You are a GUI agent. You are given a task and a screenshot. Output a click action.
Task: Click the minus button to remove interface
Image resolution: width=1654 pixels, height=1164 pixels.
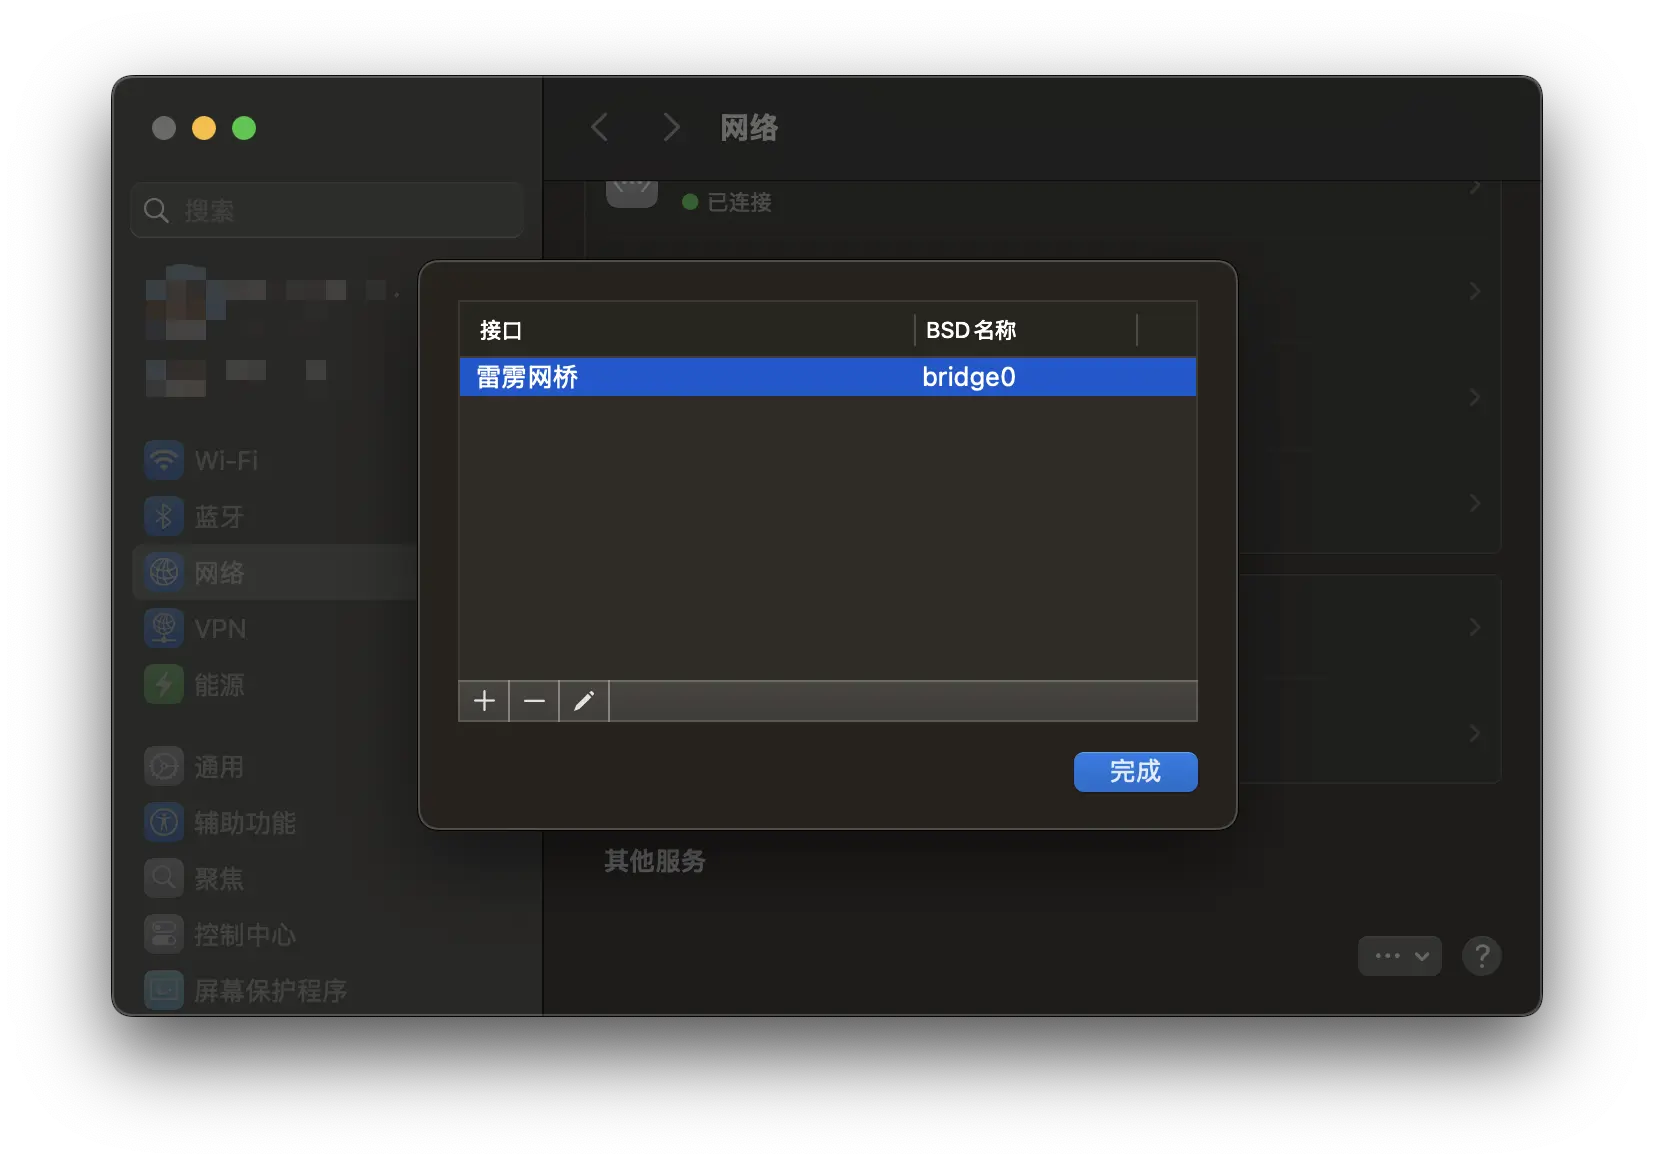pos(534,701)
